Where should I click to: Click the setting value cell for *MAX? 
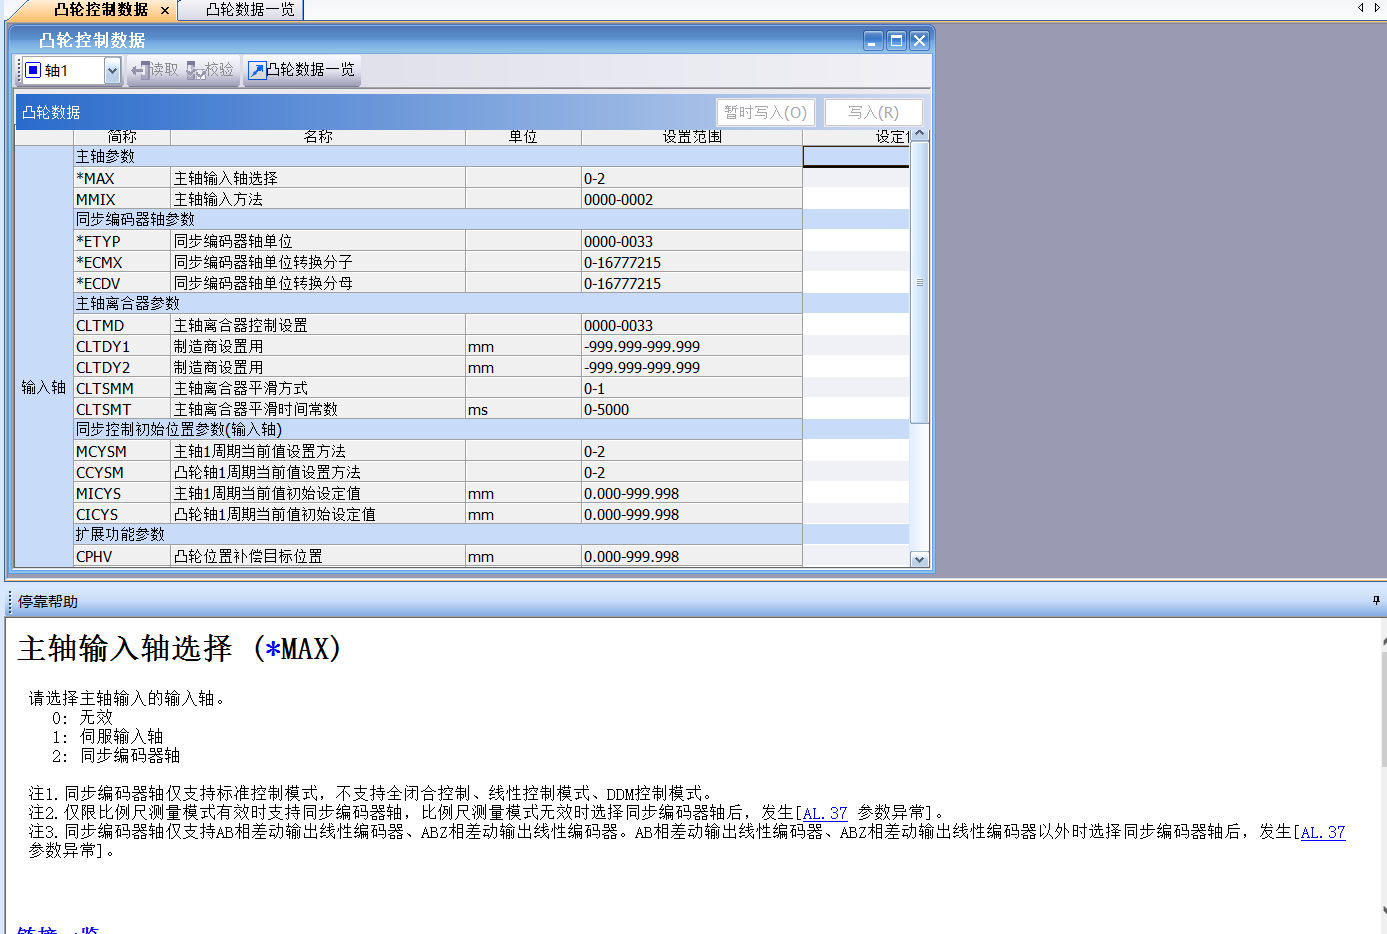click(855, 178)
